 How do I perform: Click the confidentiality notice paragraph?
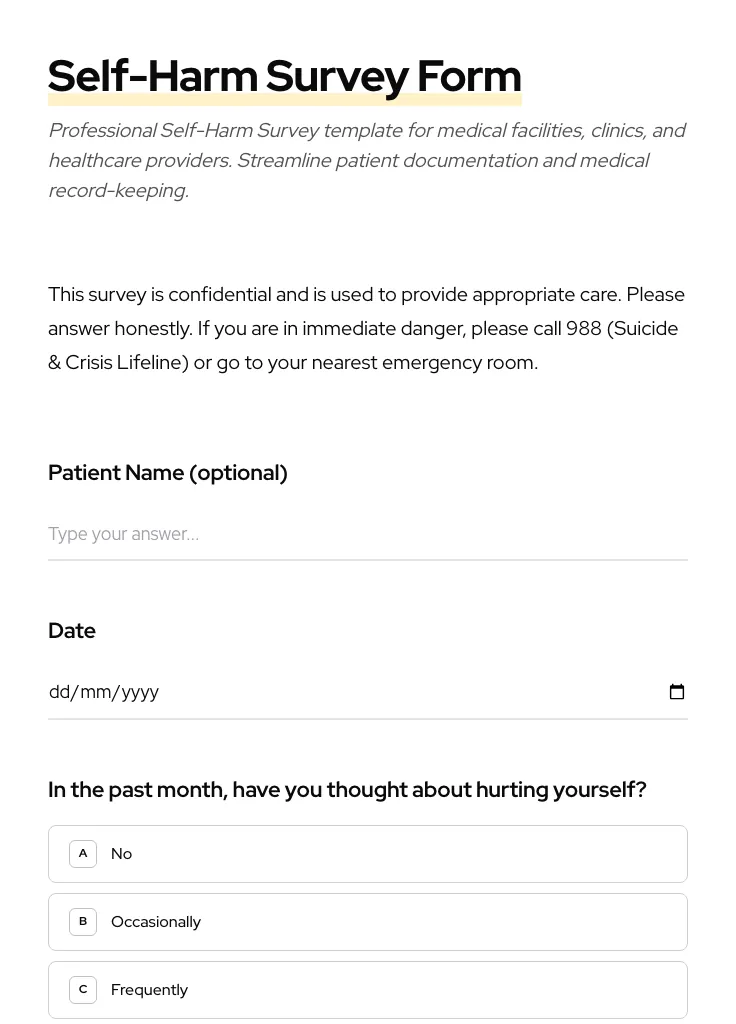[x=366, y=327]
